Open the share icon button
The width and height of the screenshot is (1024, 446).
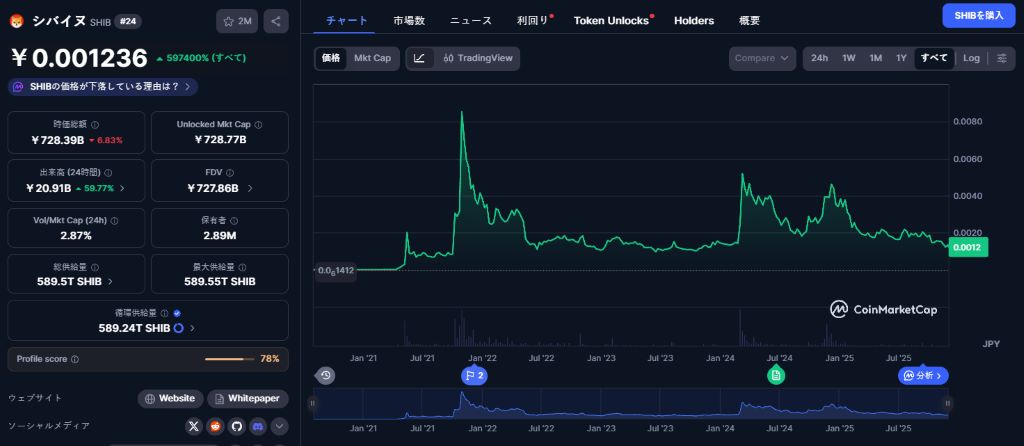coord(276,22)
